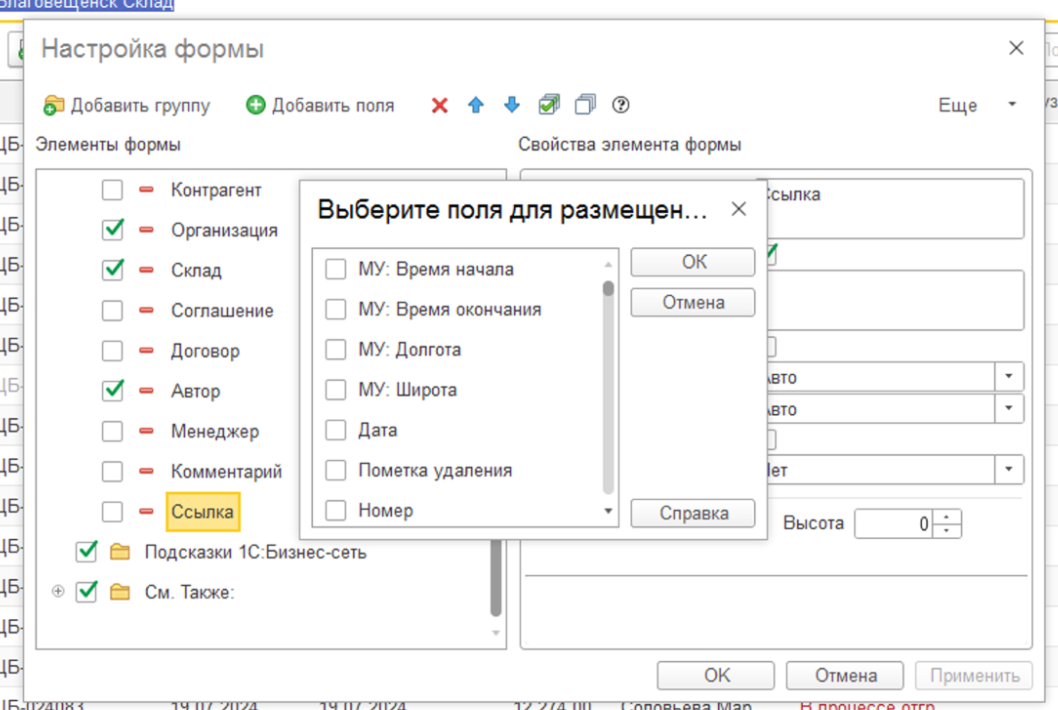Image resolution: width=1058 pixels, height=710 pixels.
Task: Click the uncheck-all-items toolbar icon
Action: pyautogui.click(x=584, y=104)
